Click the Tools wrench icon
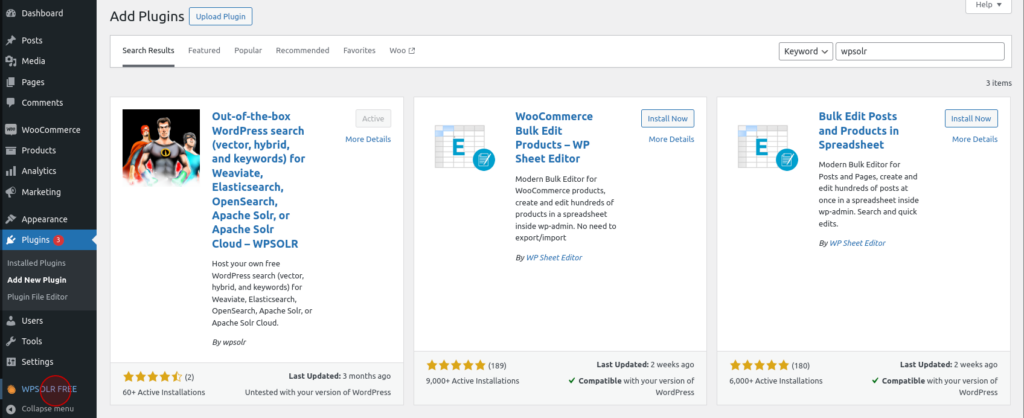The width and height of the screenshot is (1024, 418). point(10,341)
